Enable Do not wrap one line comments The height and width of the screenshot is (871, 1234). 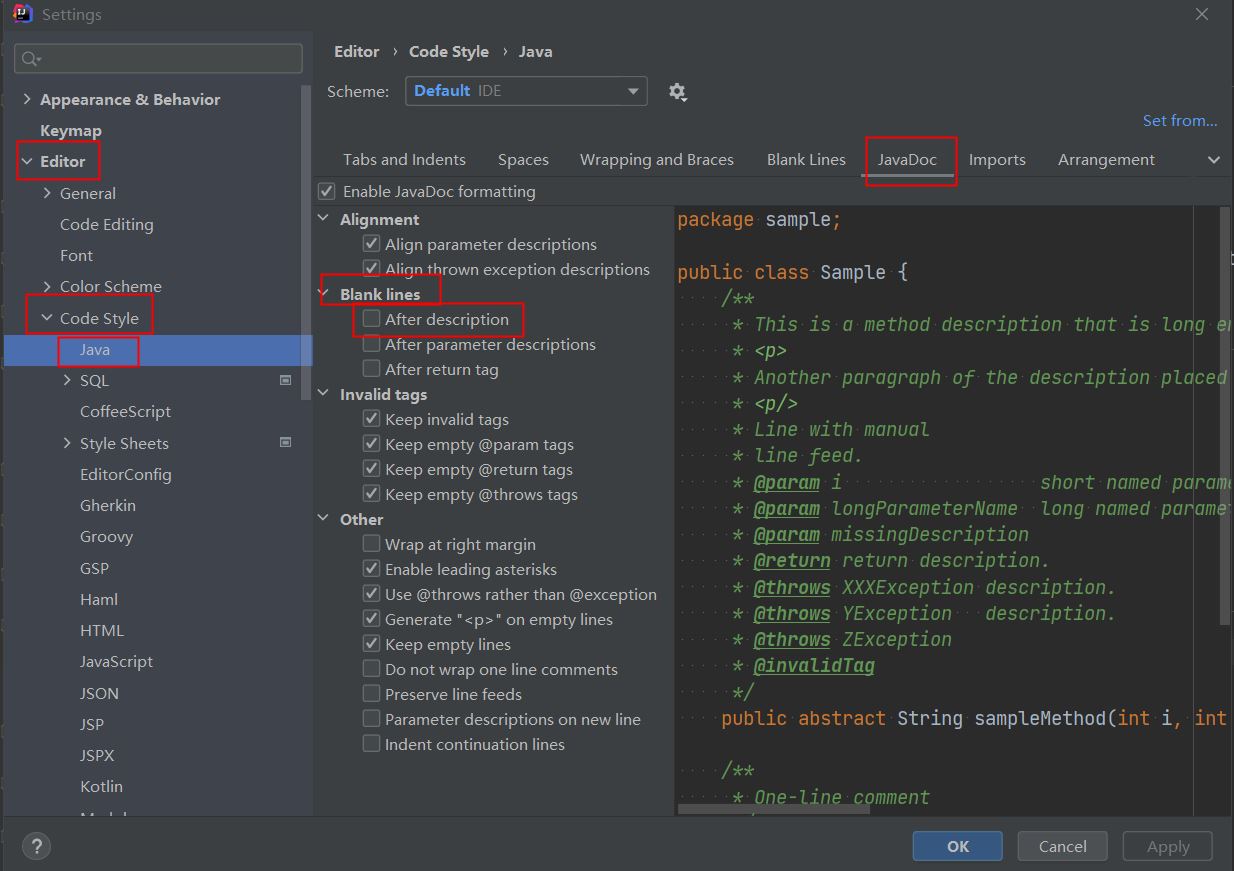point(372,669)
